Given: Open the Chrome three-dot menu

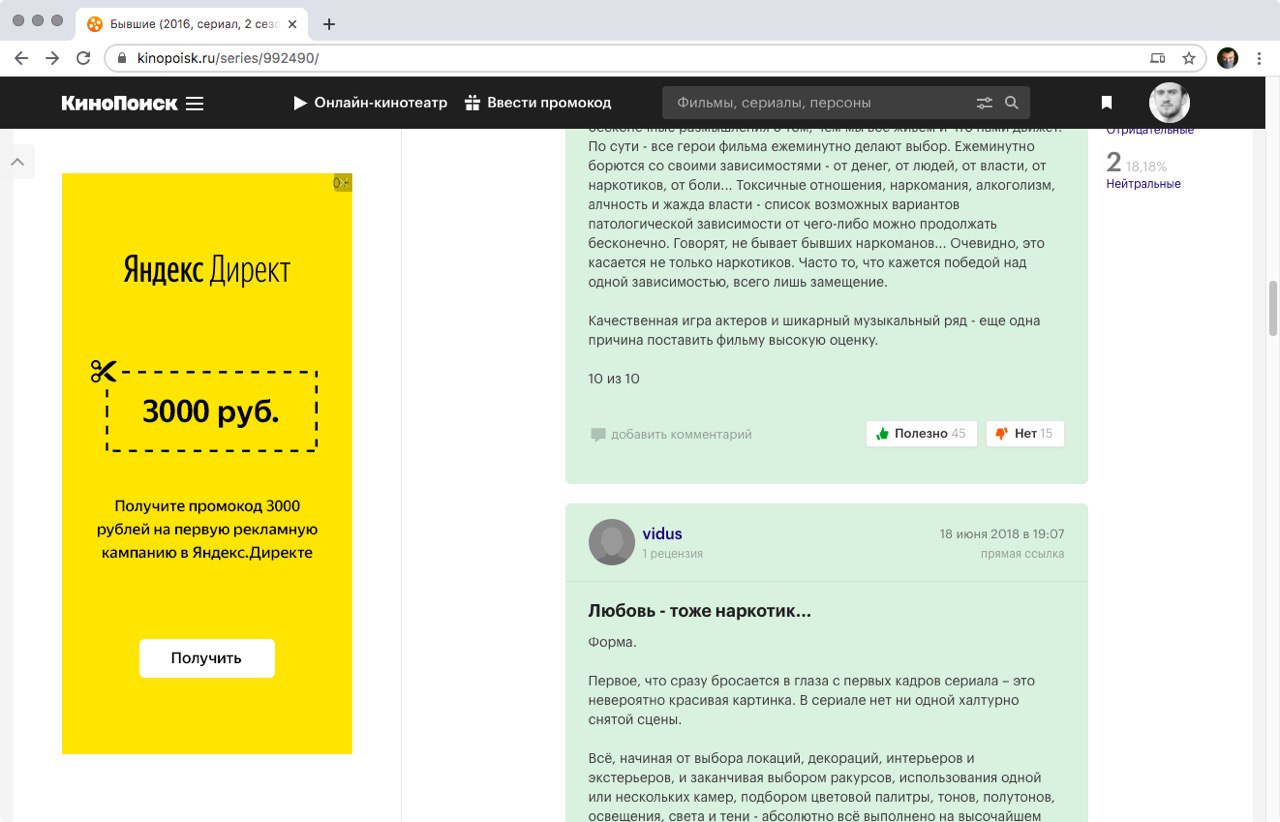Looking at the screenshot, I should click(1259, 58).
